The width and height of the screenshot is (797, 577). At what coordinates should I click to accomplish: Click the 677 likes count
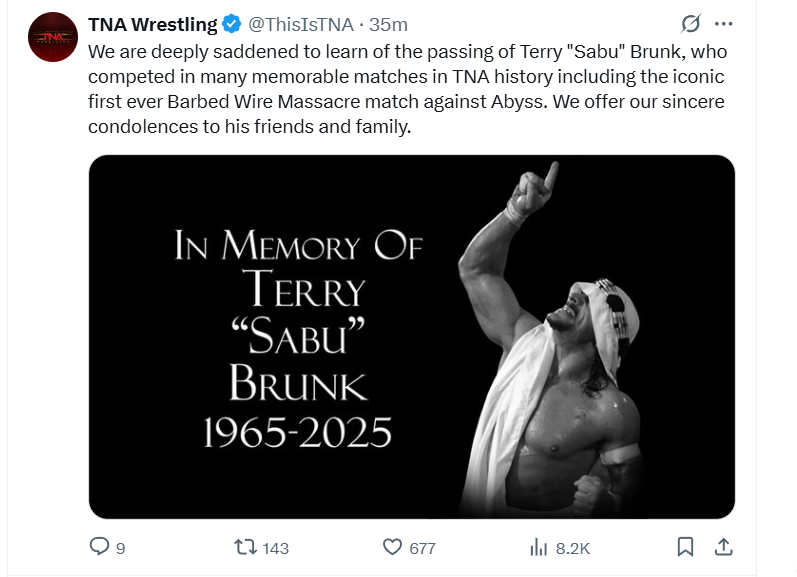(x=423, y=548)
